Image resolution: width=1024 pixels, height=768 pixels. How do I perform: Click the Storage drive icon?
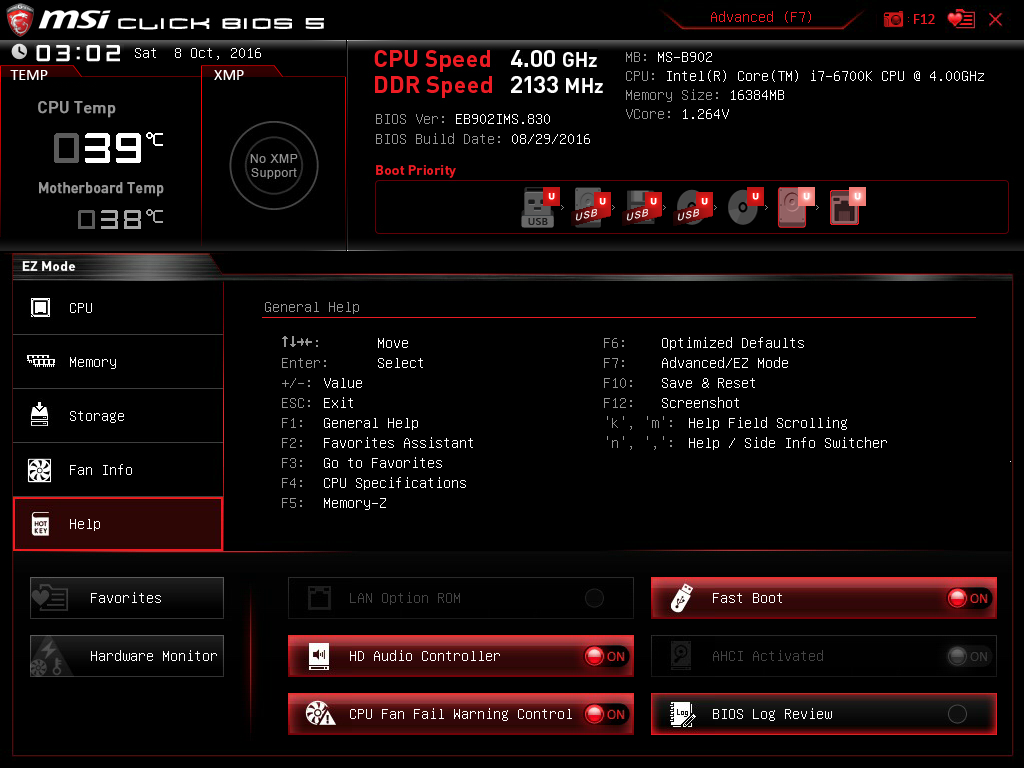40,415
